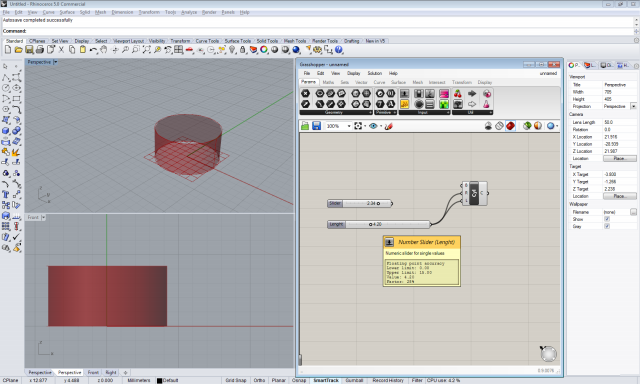Click Grasshopper open file green folder icon
This screenshot has height=384, width=640.
(x=305, y=126)
